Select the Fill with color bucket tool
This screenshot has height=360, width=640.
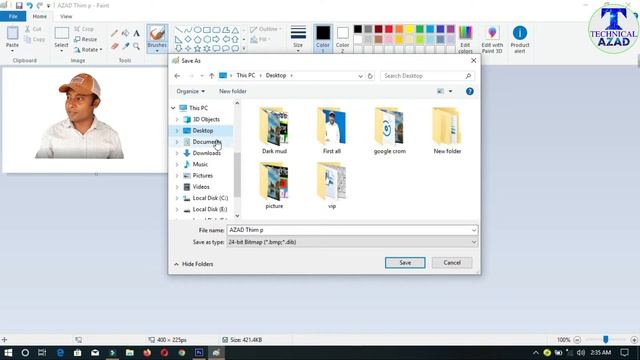125,33
